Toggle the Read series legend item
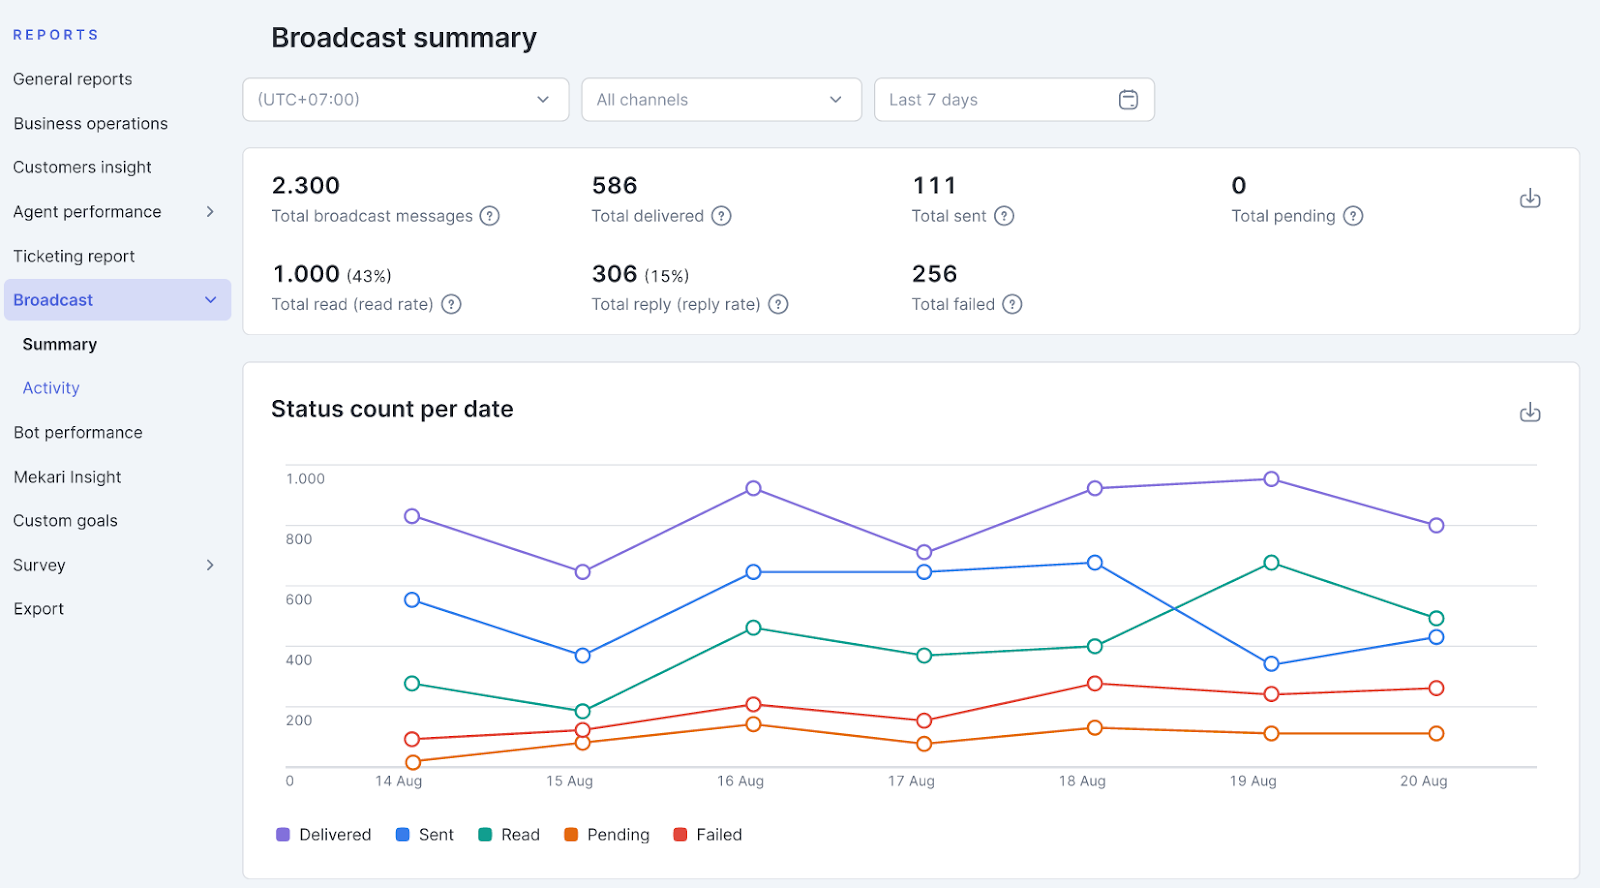This screenshot has height=888, width=1600. [509, 835]
